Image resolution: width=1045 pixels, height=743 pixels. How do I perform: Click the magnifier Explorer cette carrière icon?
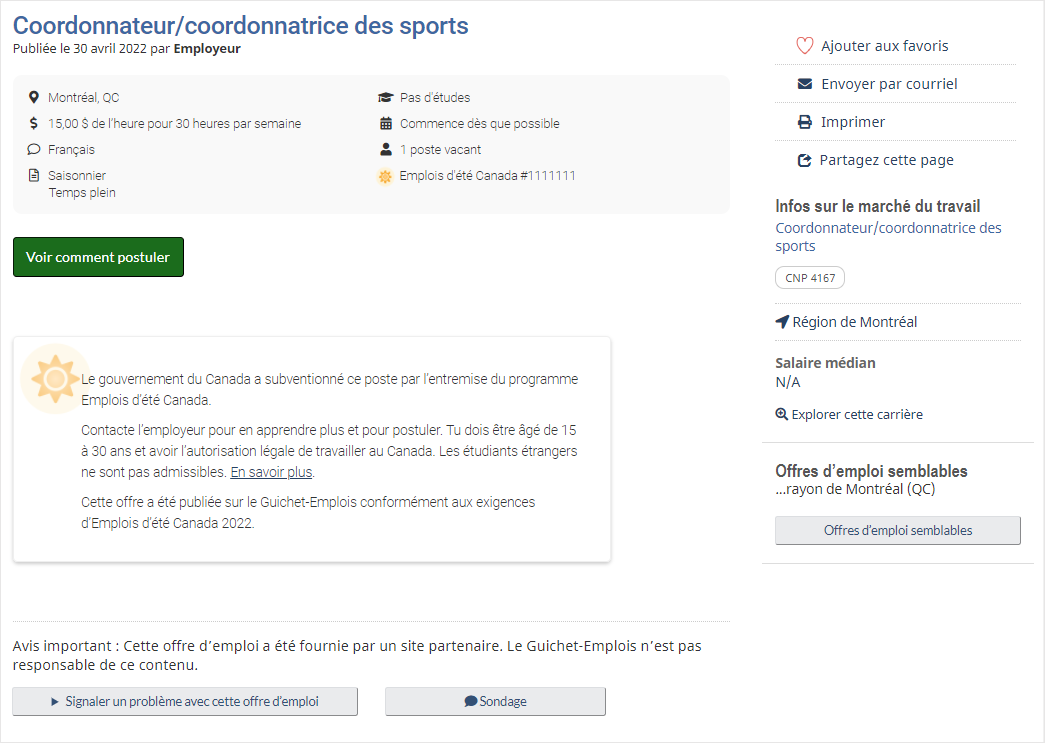[782, 414]
